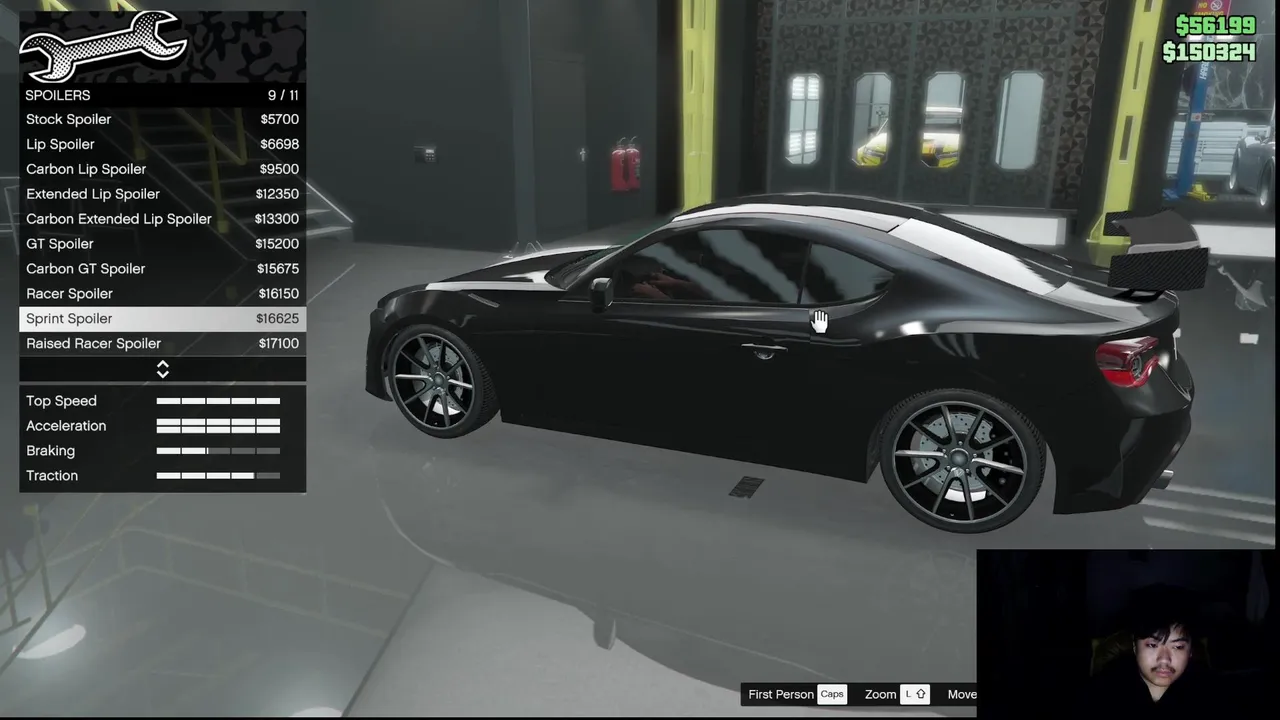Select the Stock Spoiler option
The width and height of the screenshot is (1280, 720).
coord(163,119)
